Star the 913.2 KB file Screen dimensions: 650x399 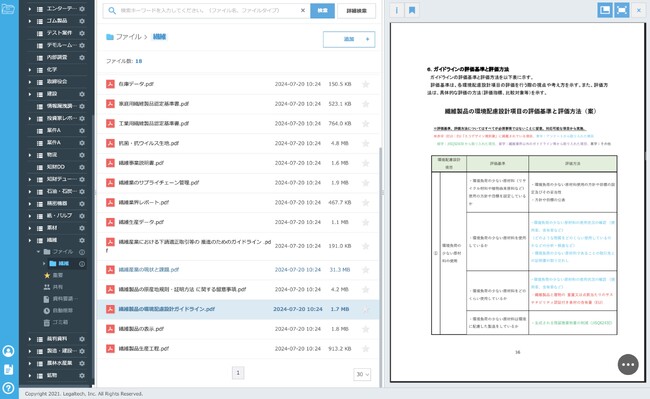pos(366,349)
